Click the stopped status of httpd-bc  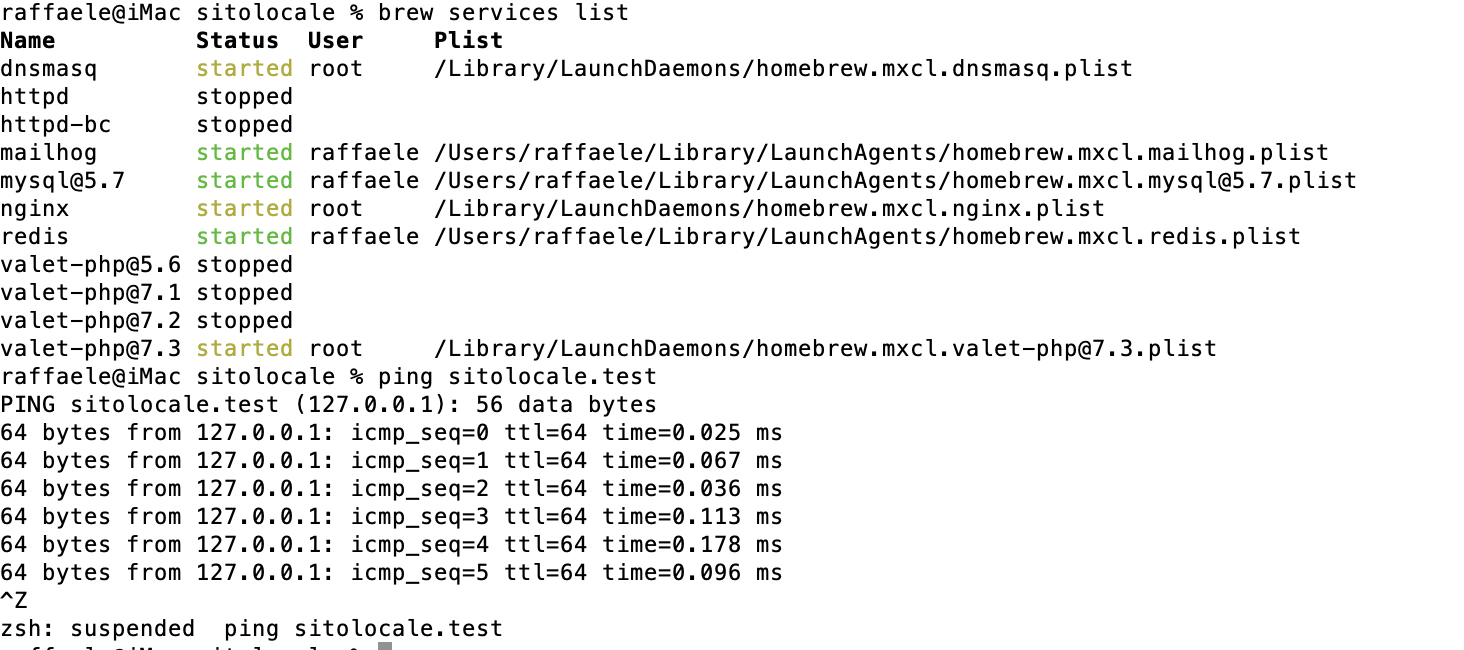(244, 125)
